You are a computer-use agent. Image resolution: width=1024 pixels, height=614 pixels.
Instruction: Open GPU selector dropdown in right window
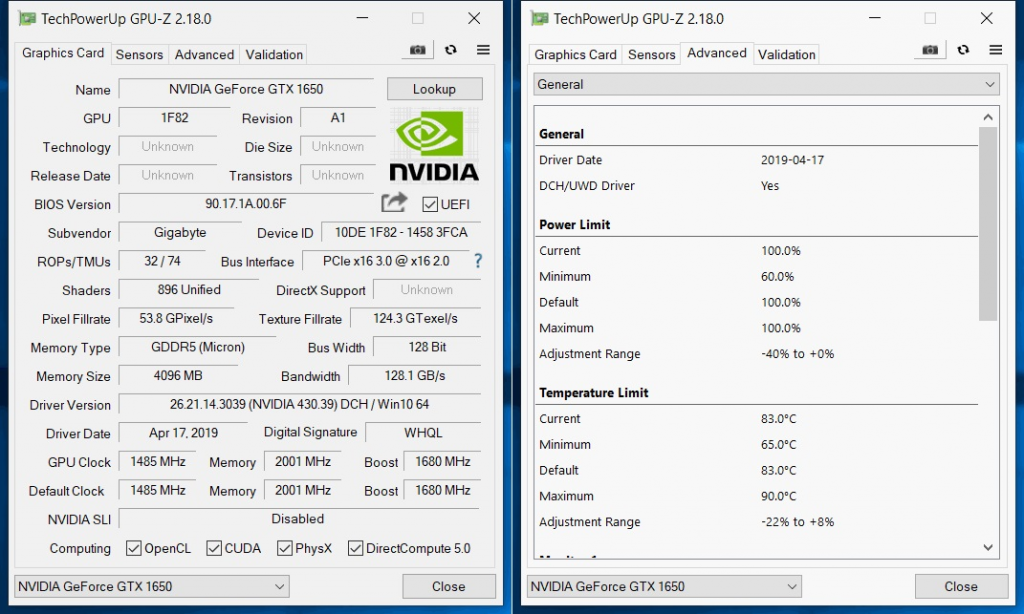coord(664,586)
